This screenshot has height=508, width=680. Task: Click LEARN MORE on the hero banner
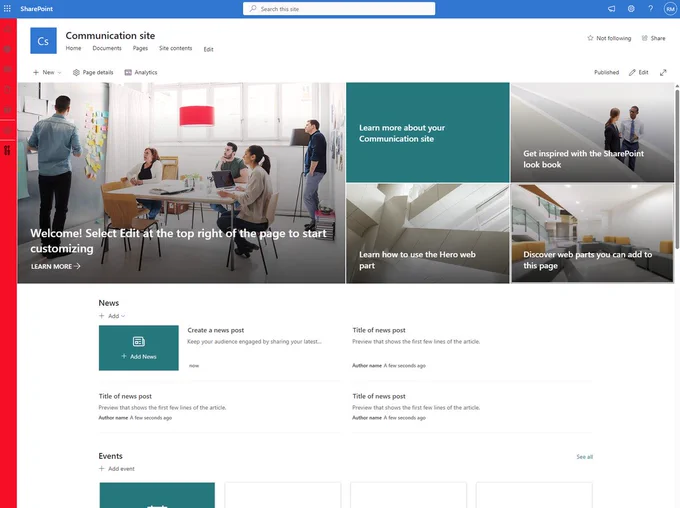click(x=56, y=266)
